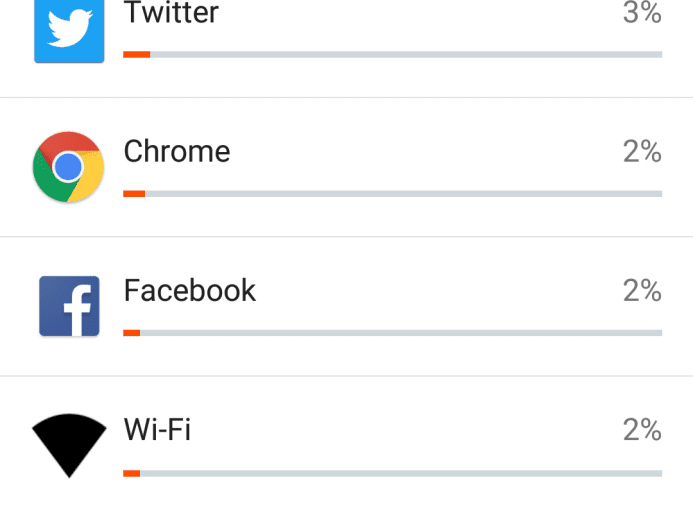Click the 2% value beside Facebook
The image size is (693, 510).
[642, 291]
